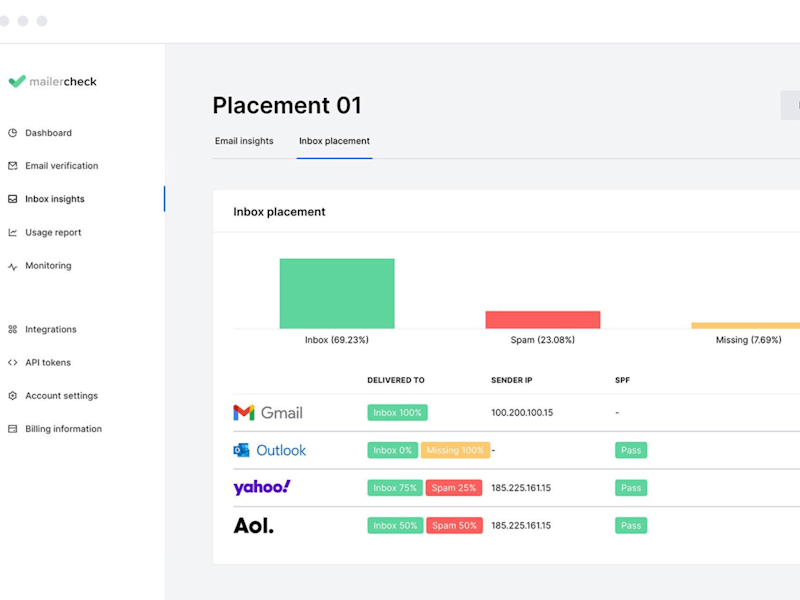
Task: Click the Spam (23.08%) chart label
Action: pos(543,340)
